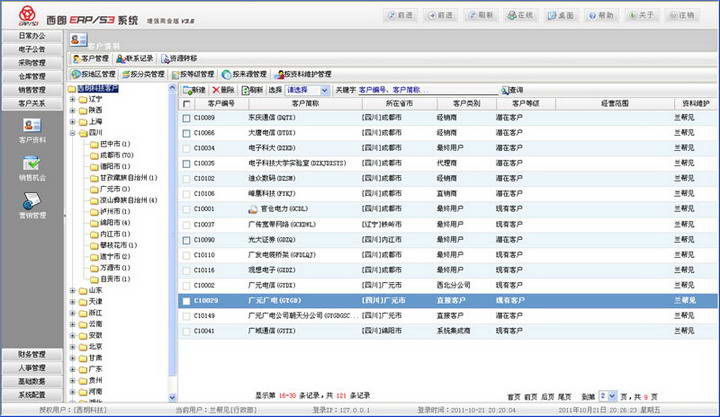Check the box for customer C10041
The width and height of the screenshot is (720, 417).
(x=186, y=332)
